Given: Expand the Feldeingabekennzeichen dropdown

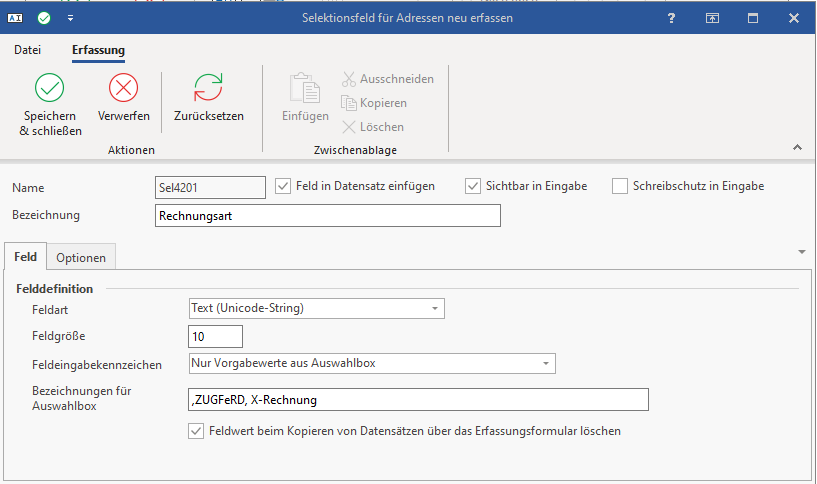Looking at the screenshot, I should pos(546,363).
